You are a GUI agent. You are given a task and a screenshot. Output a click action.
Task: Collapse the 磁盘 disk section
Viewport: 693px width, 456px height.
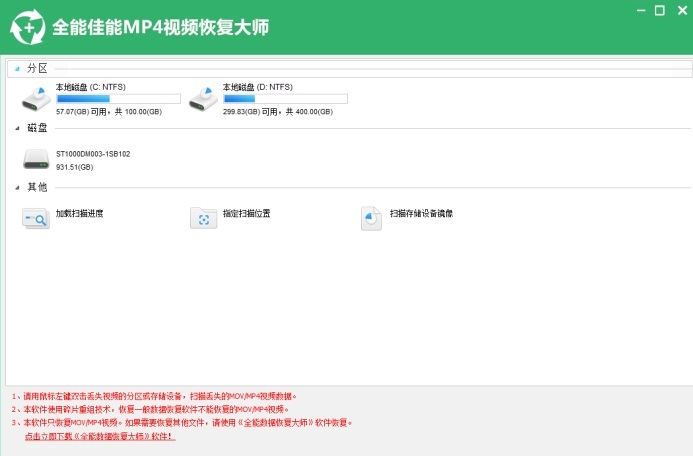click(x=17, y=128)
